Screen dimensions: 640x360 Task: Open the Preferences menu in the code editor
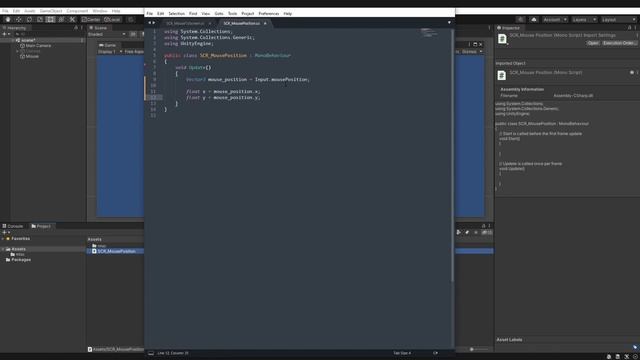(x=269, y=13)
